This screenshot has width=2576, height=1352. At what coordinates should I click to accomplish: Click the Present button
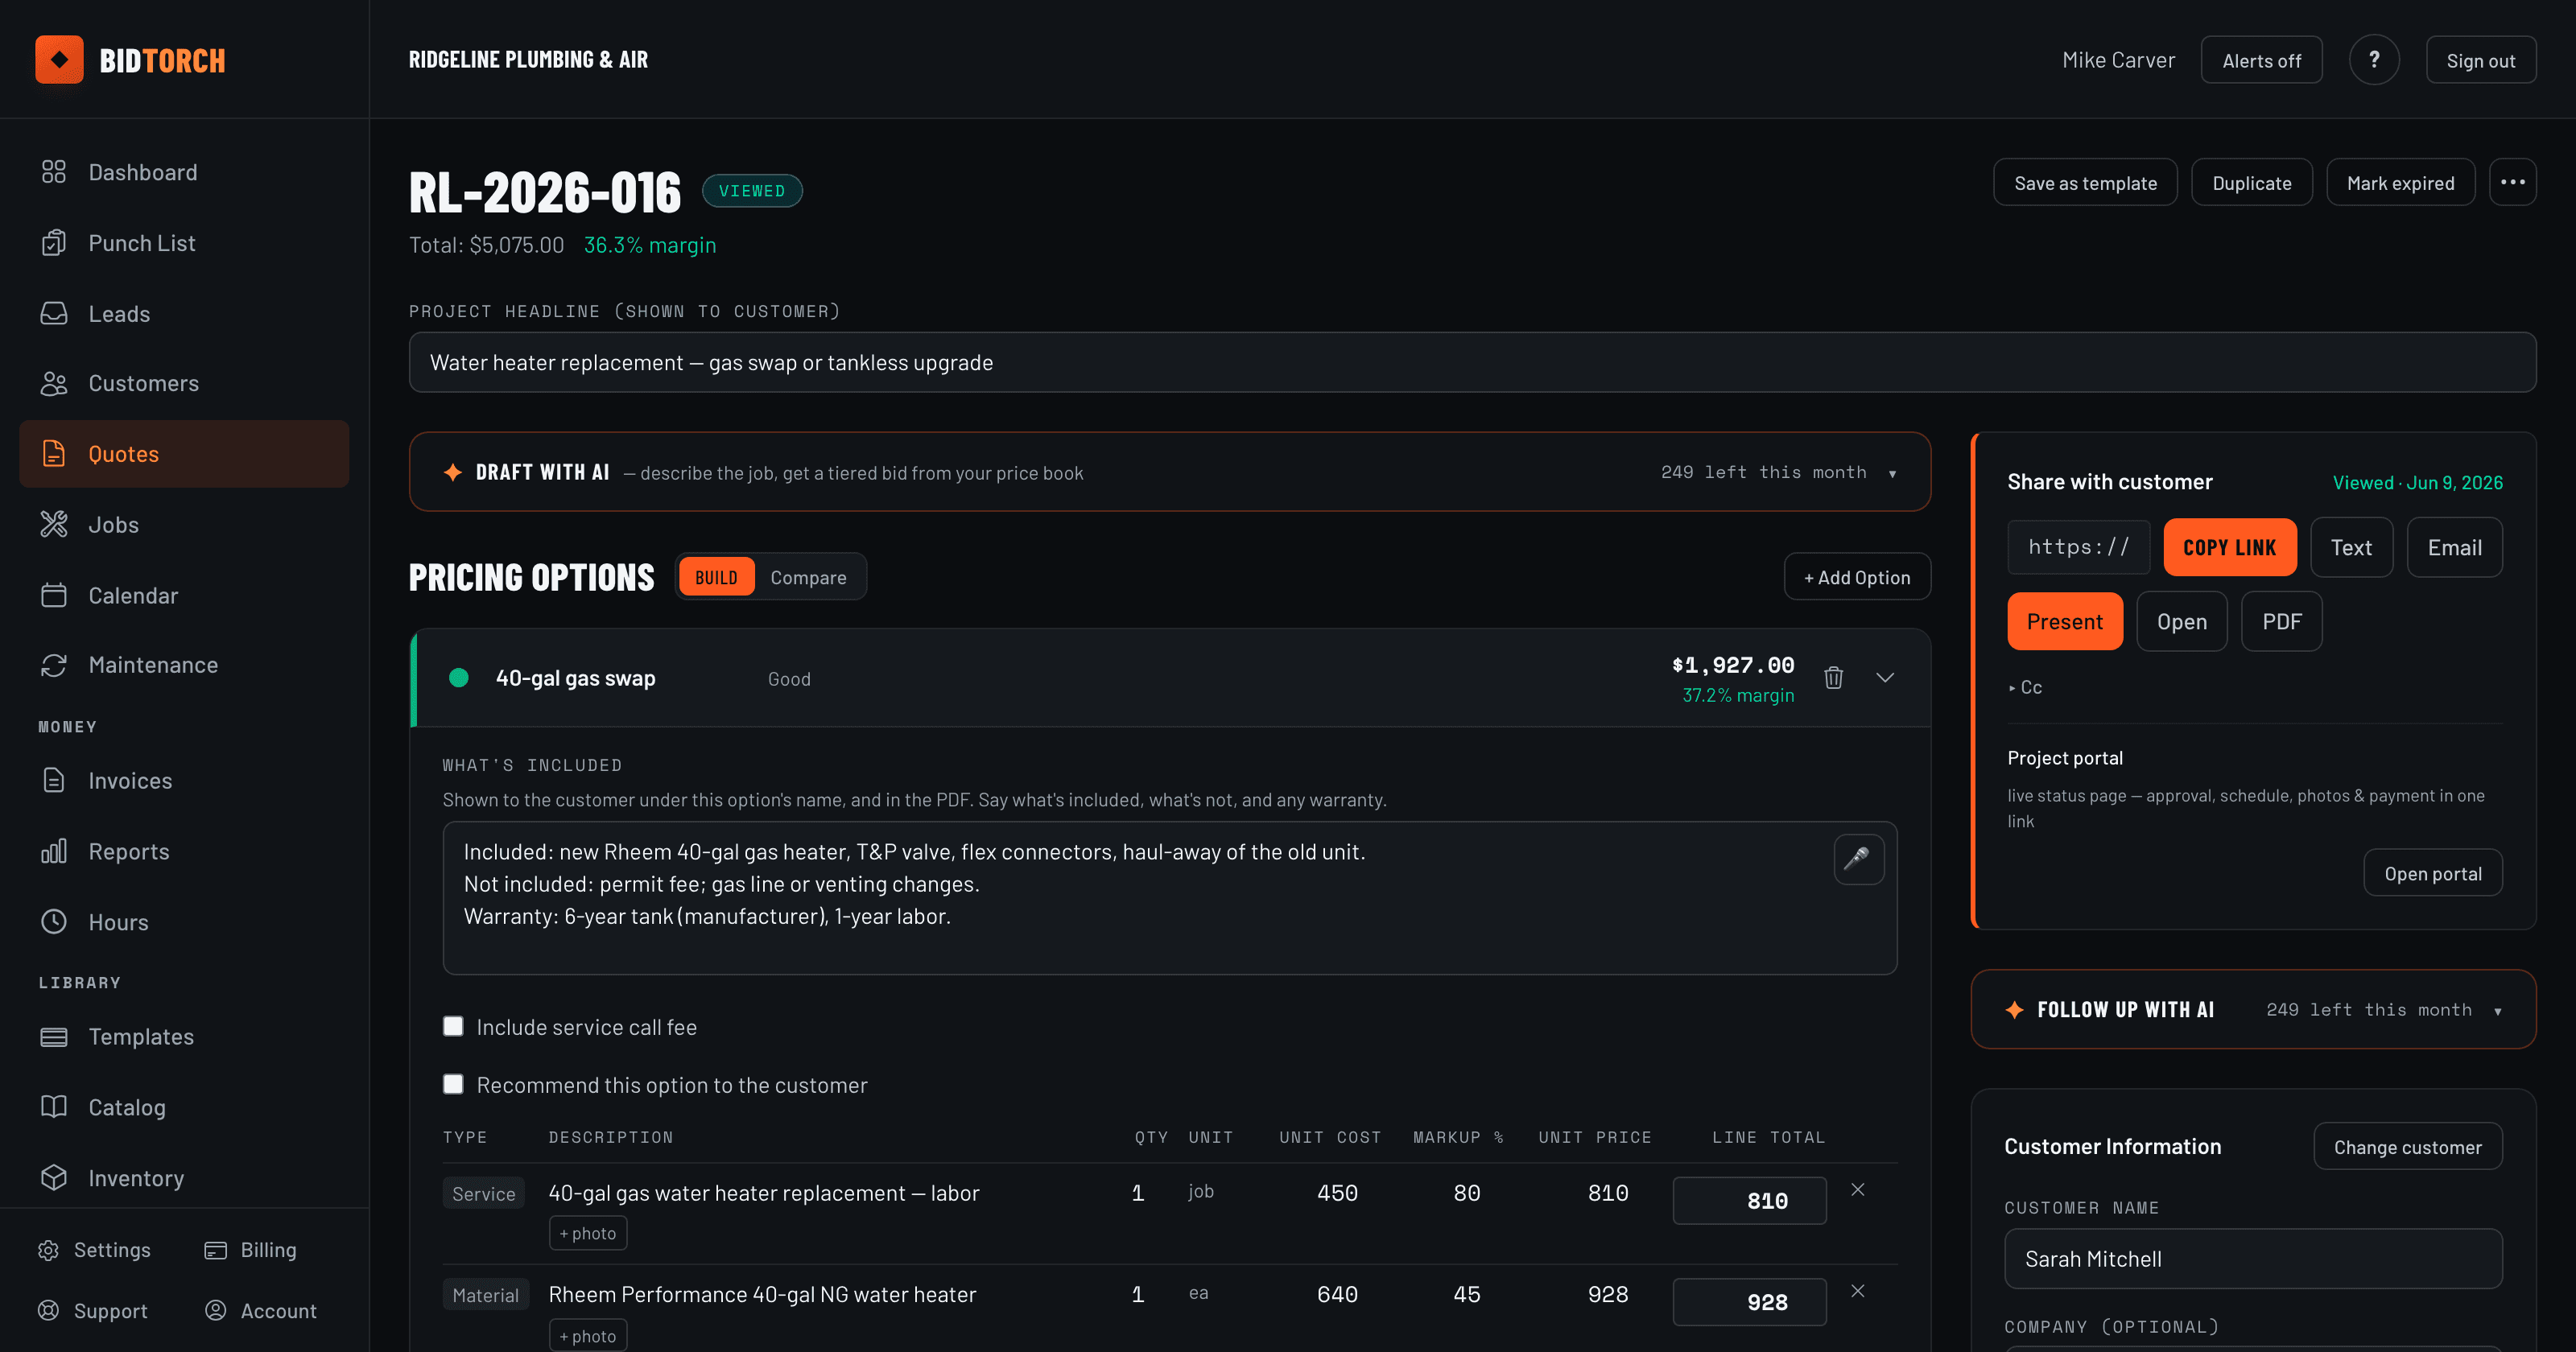click(2064, 621)
